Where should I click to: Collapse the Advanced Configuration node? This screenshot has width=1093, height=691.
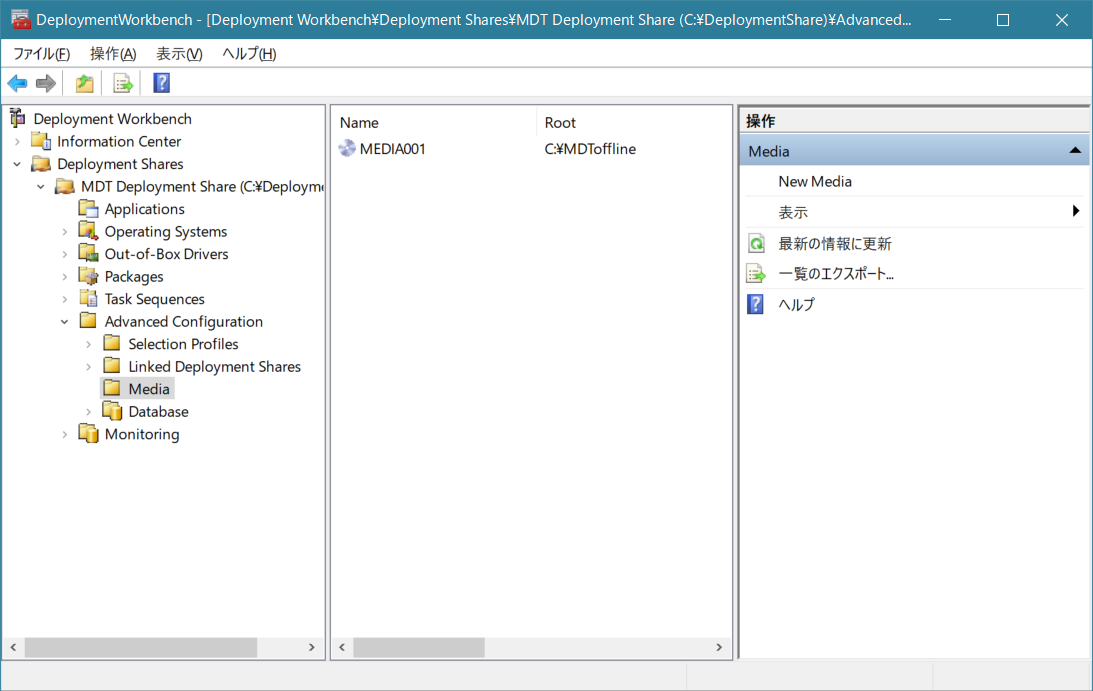65,321
